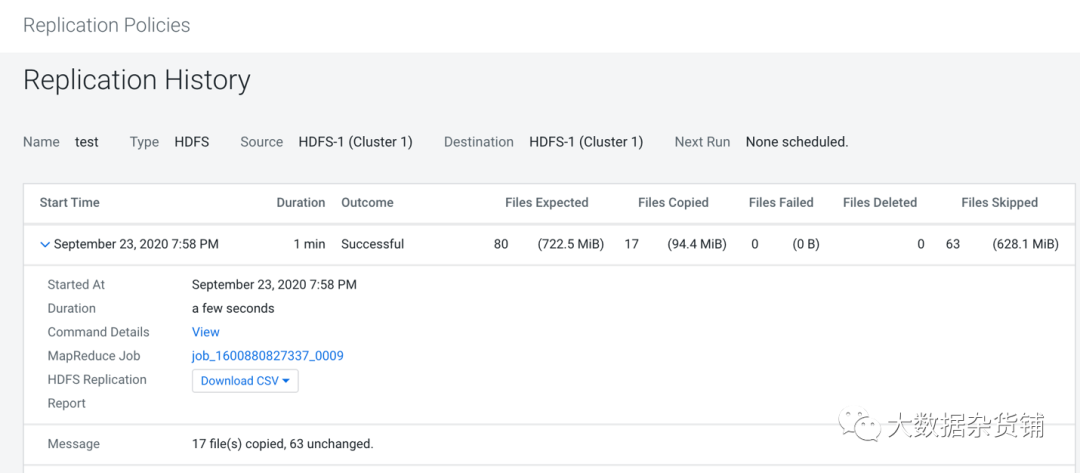The image size is (1080, 473).
Task: Click the Source value HDFS-1 (Cluster 1)
Action: [355, 142]
